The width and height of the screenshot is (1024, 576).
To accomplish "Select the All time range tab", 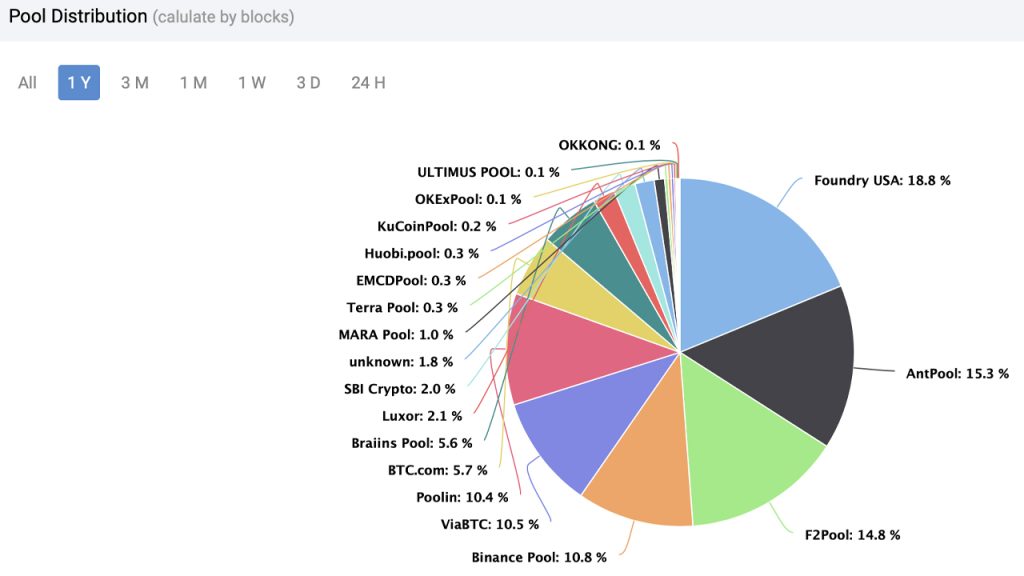I will 27,83.
